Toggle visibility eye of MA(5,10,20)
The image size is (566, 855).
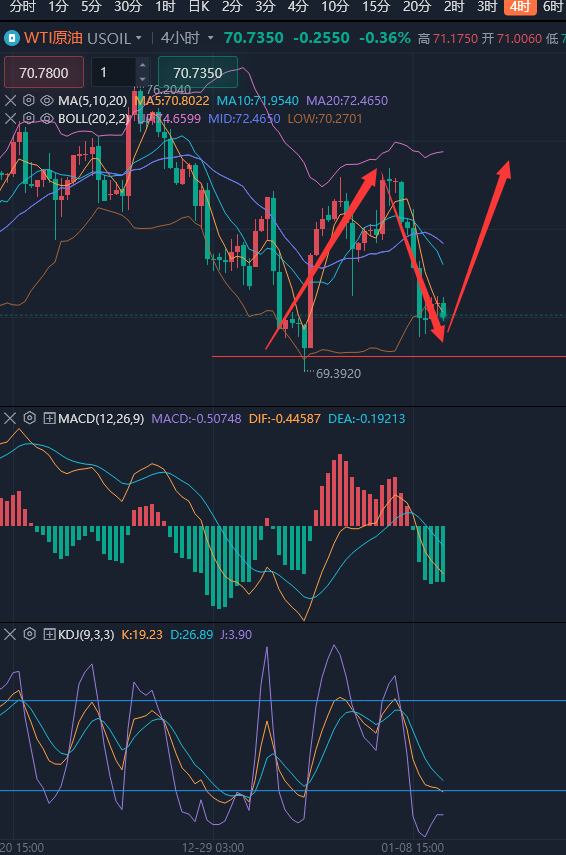tap(47, 100)
